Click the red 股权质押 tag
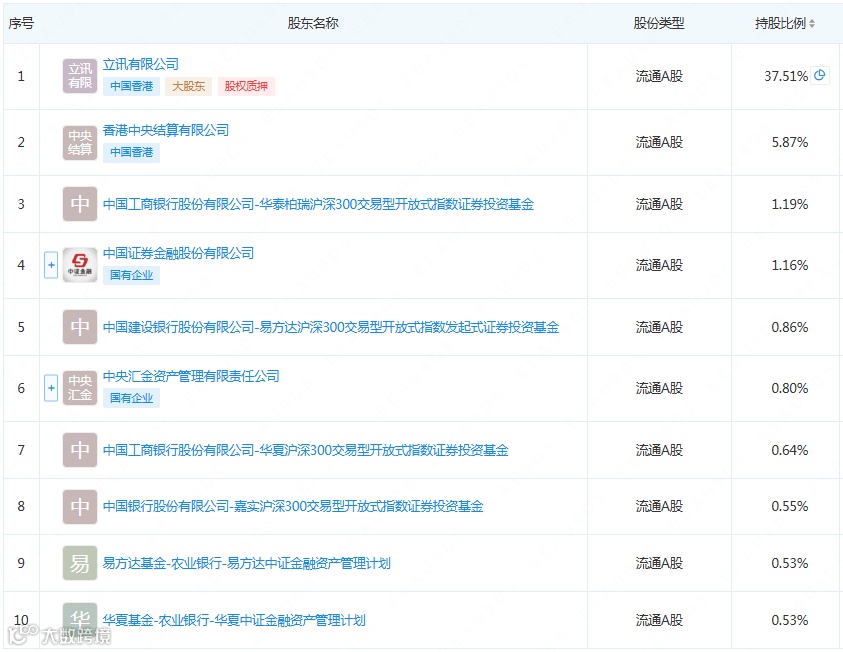The image size is (843, 652). 246,86
